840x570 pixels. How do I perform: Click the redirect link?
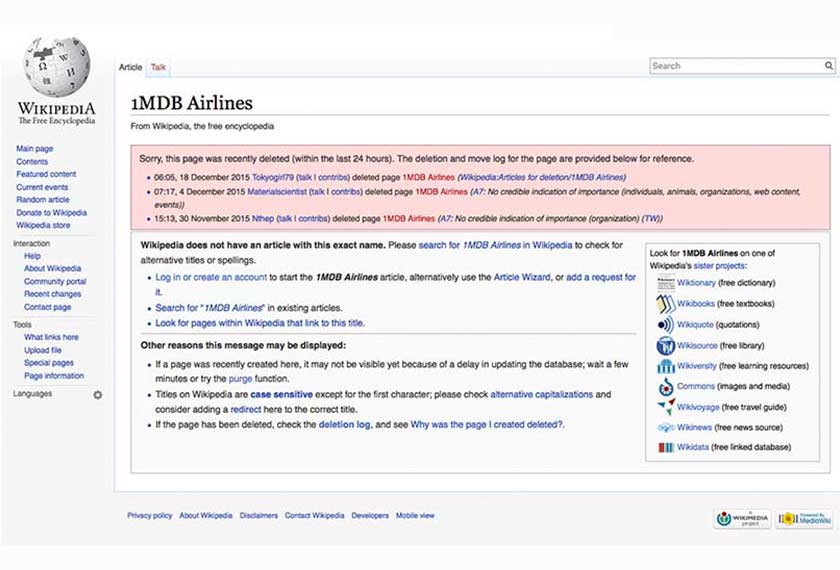coord(245,409)
